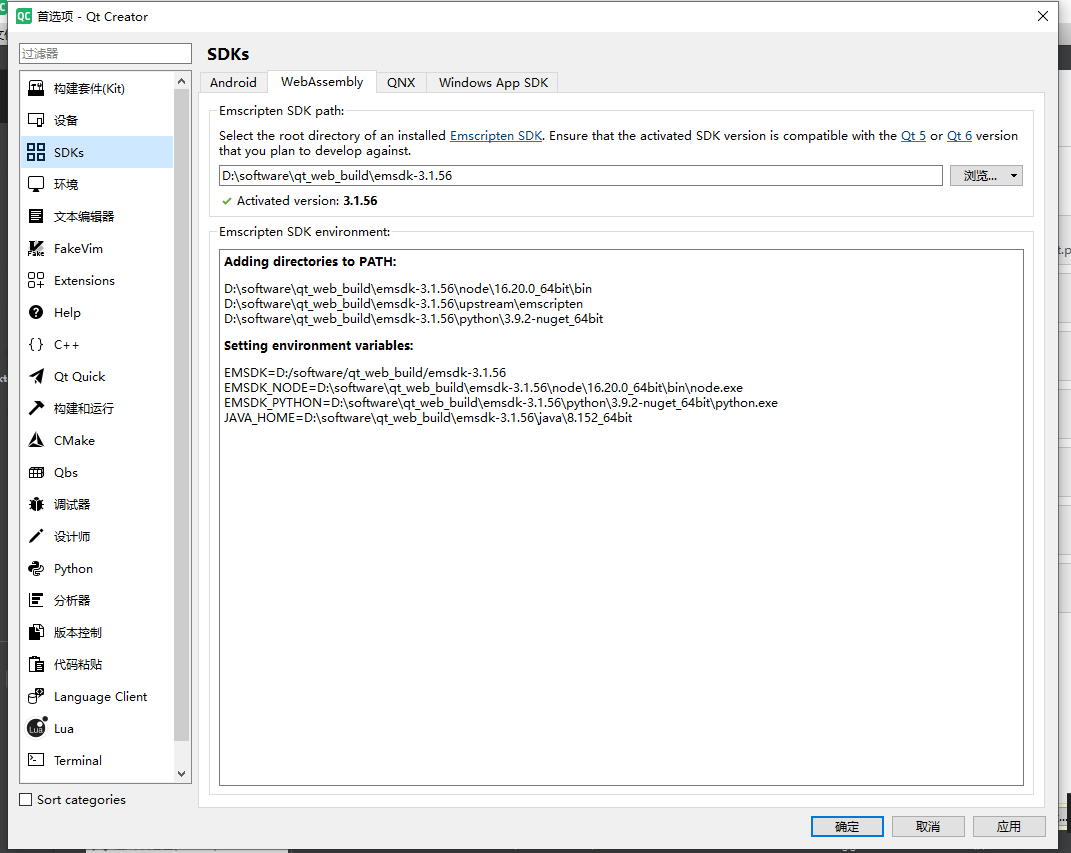Click the JAVA_HOME environment variable line
The height and width of the screenshot is (853, 1071).
(428, 418)
